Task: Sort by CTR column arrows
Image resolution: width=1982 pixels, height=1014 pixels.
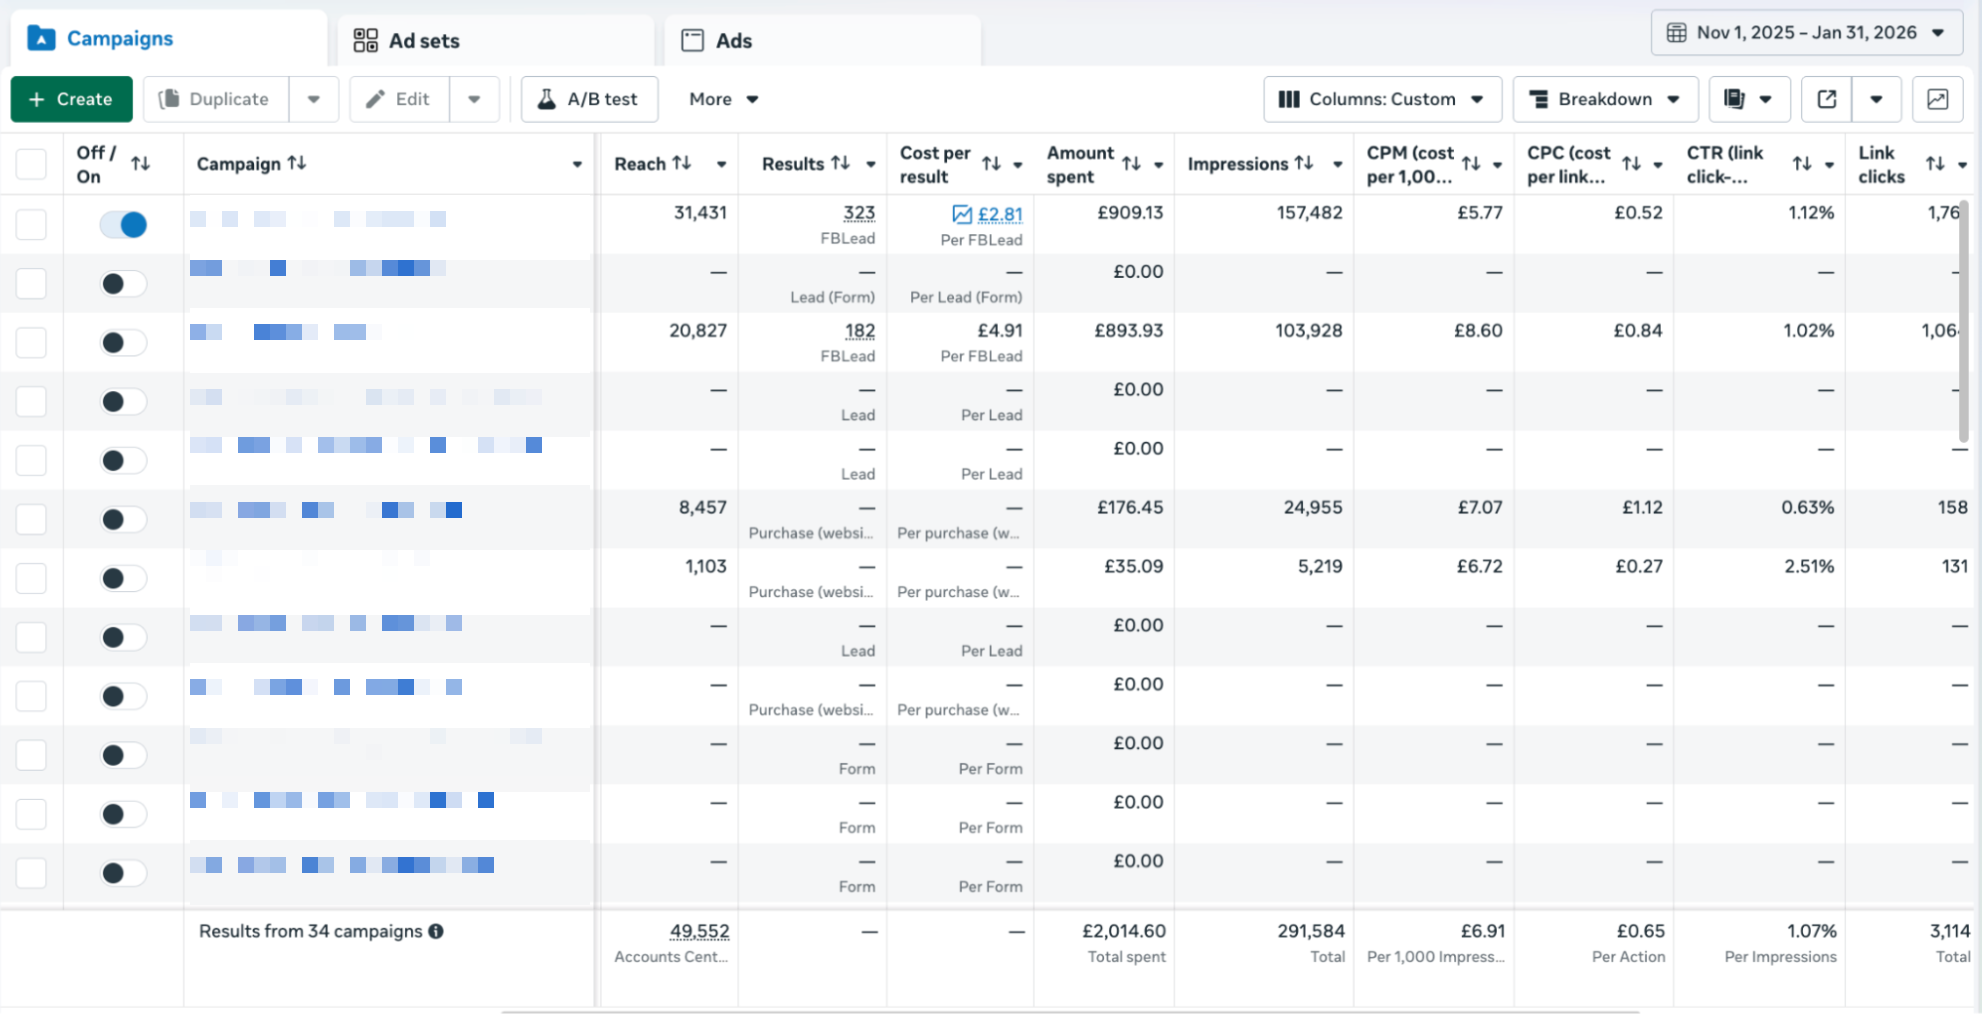Action: [x=1802, y=164]
